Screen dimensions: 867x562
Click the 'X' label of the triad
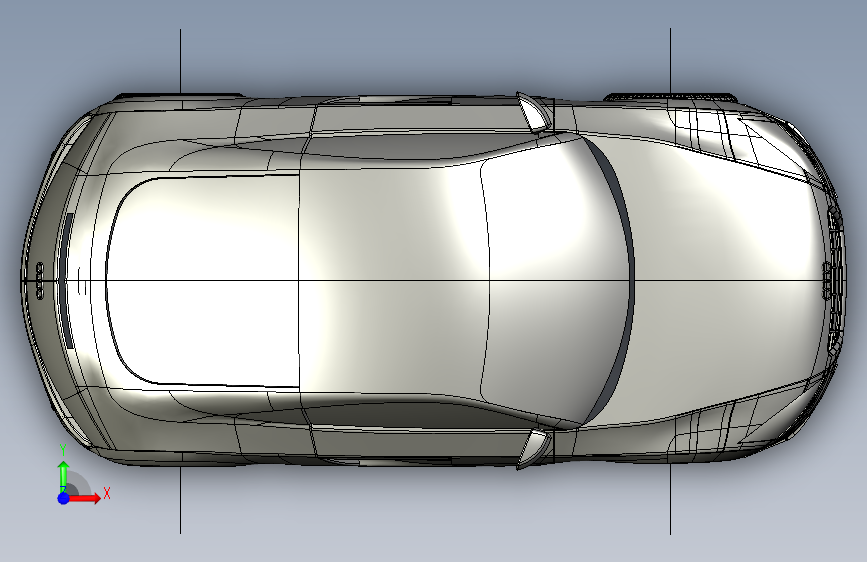[x=107, y=493]
